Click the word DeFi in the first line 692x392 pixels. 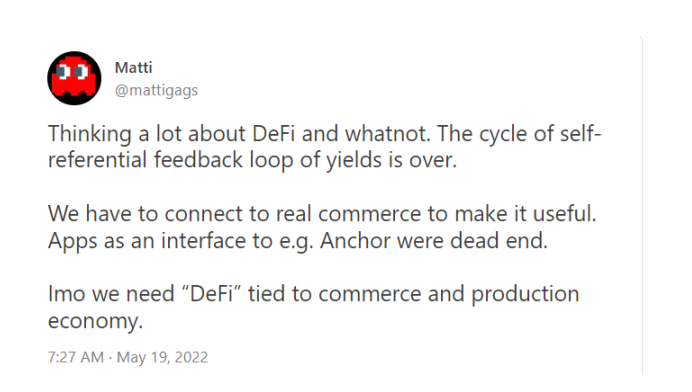click(x=274, y=133)
